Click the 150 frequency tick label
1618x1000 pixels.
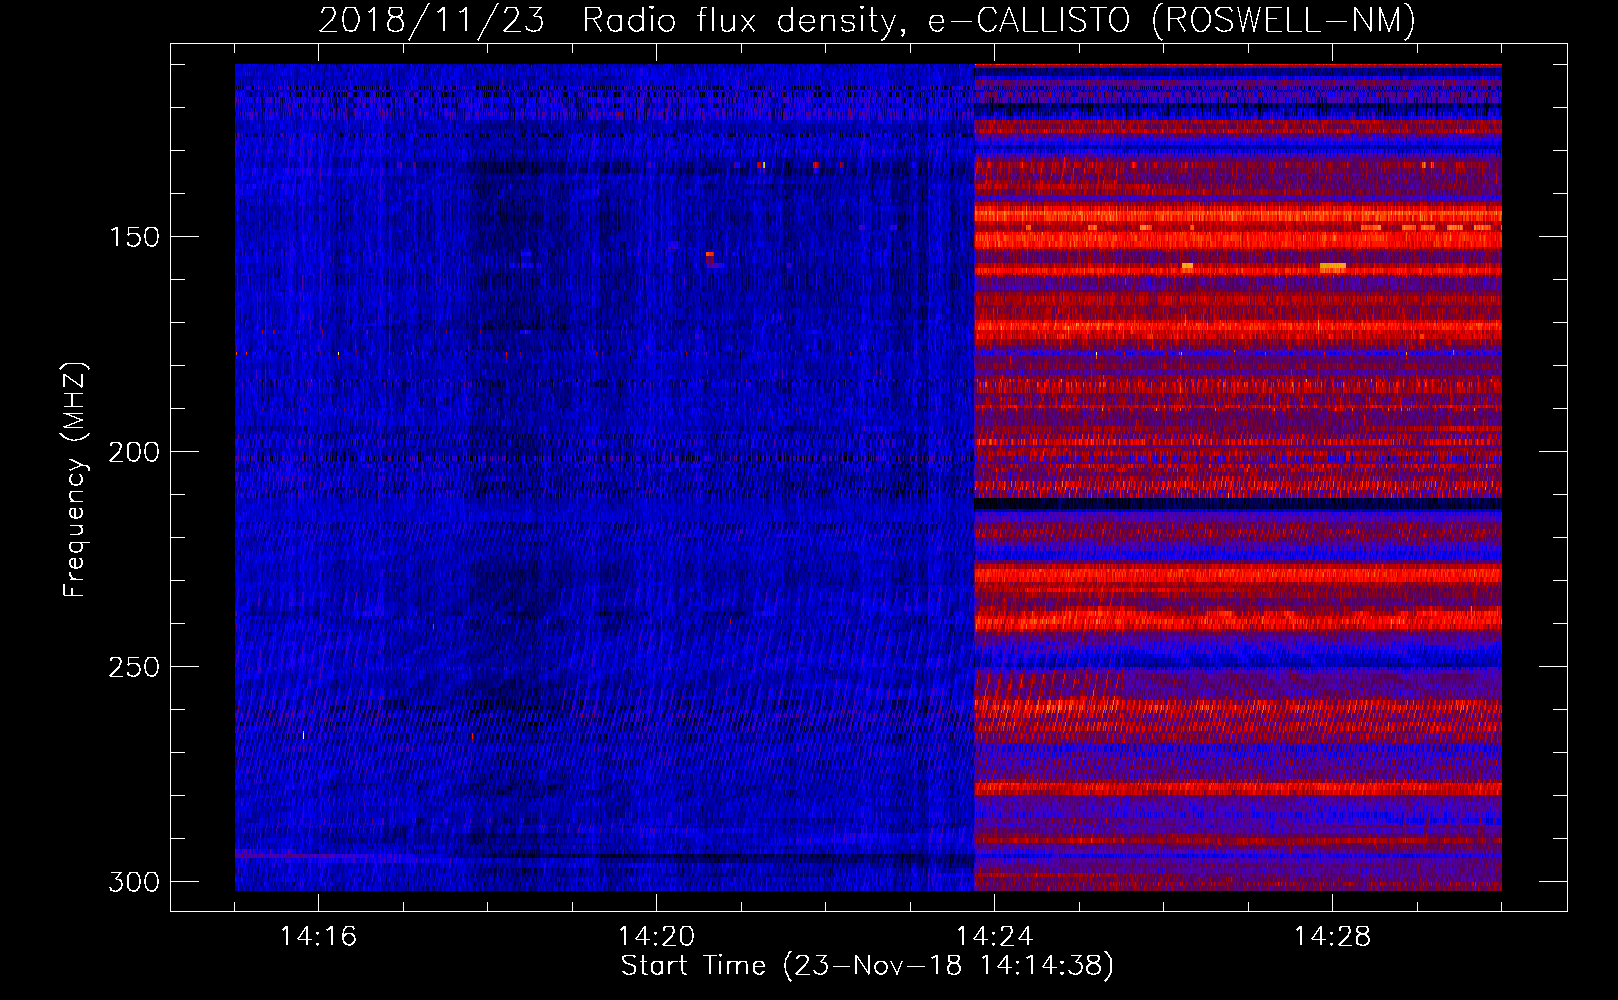(x=133, y=237)
